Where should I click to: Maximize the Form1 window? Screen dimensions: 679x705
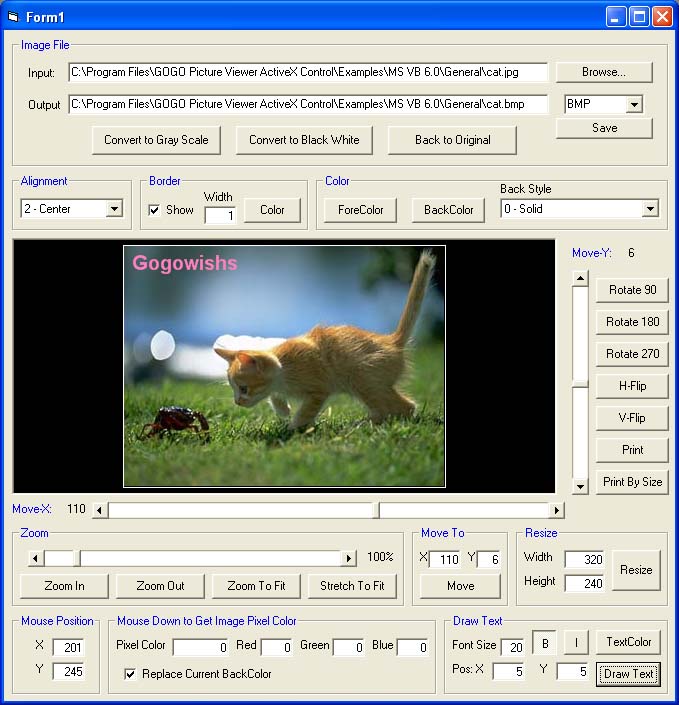(x=639, y=17)
